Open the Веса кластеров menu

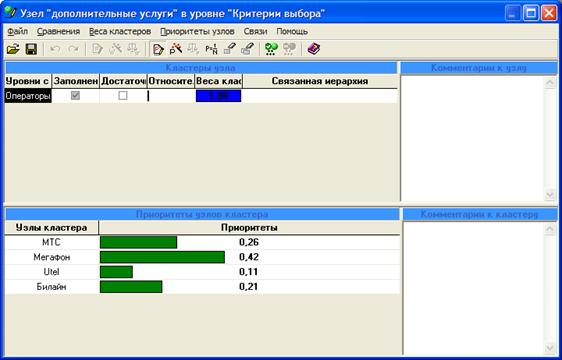pos(120,32)
